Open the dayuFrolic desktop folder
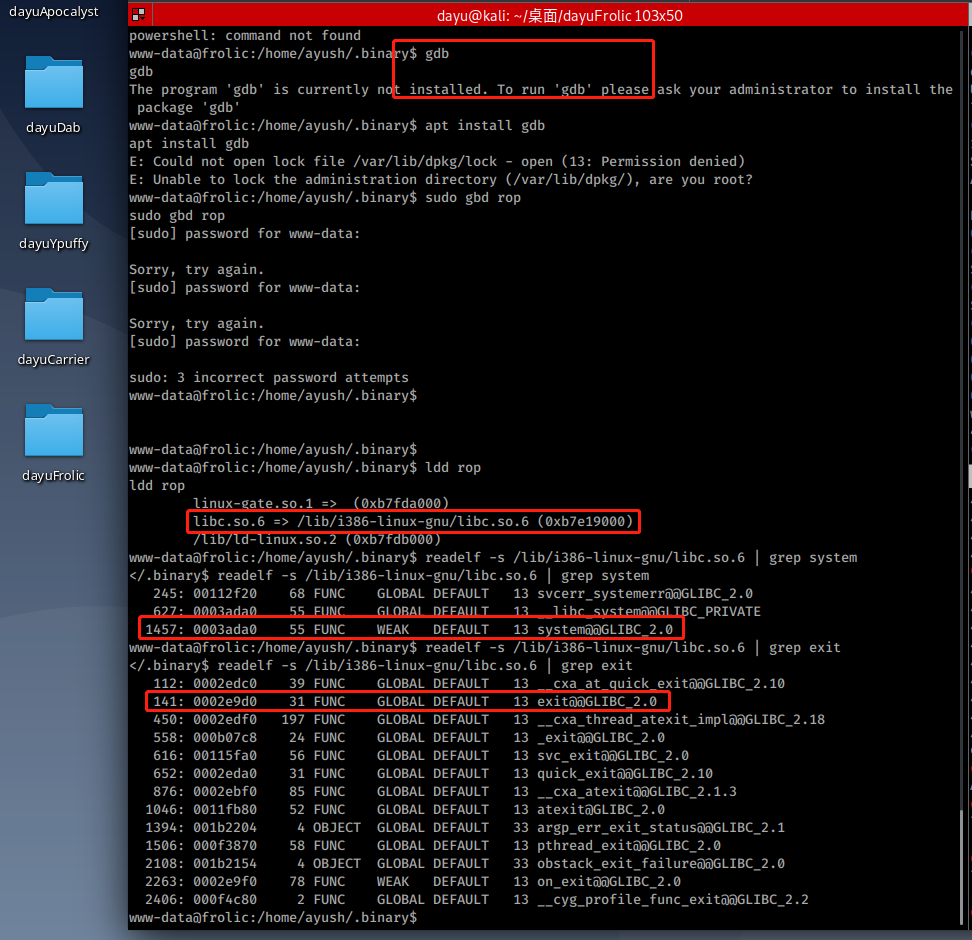Screen dimensions: 972x940 click(x=53, y=441)
